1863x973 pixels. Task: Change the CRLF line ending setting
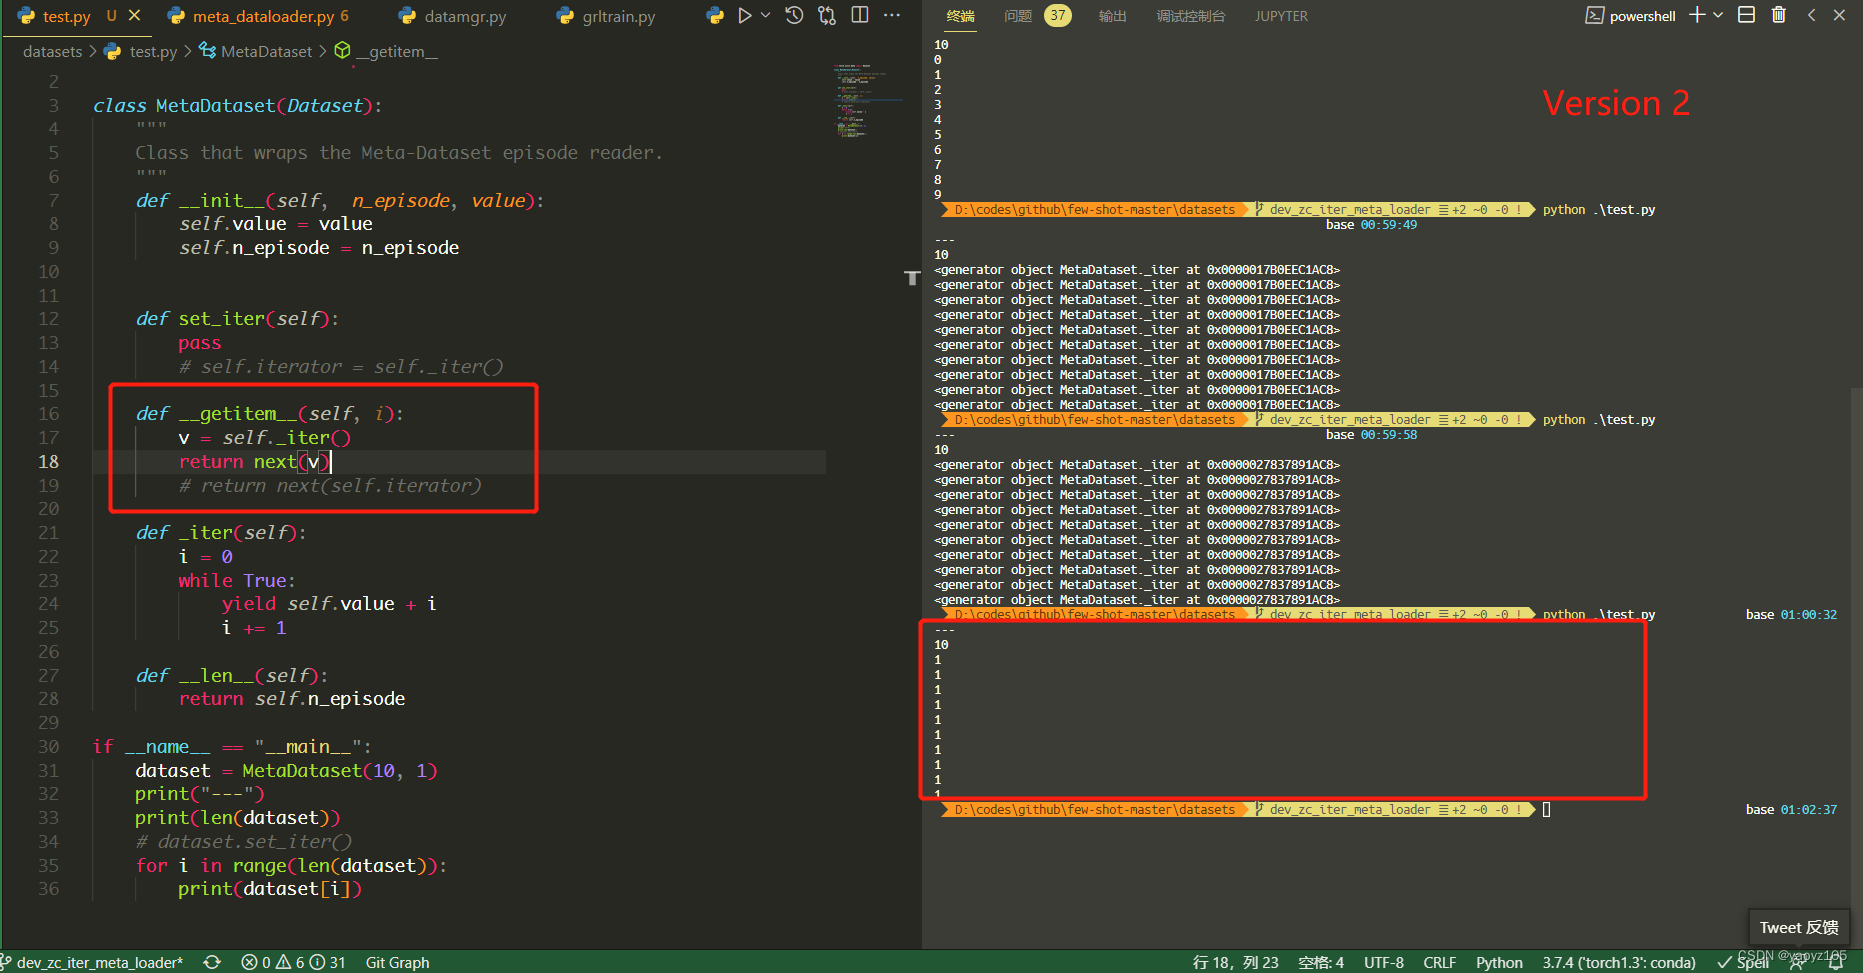click(1439, 962)
